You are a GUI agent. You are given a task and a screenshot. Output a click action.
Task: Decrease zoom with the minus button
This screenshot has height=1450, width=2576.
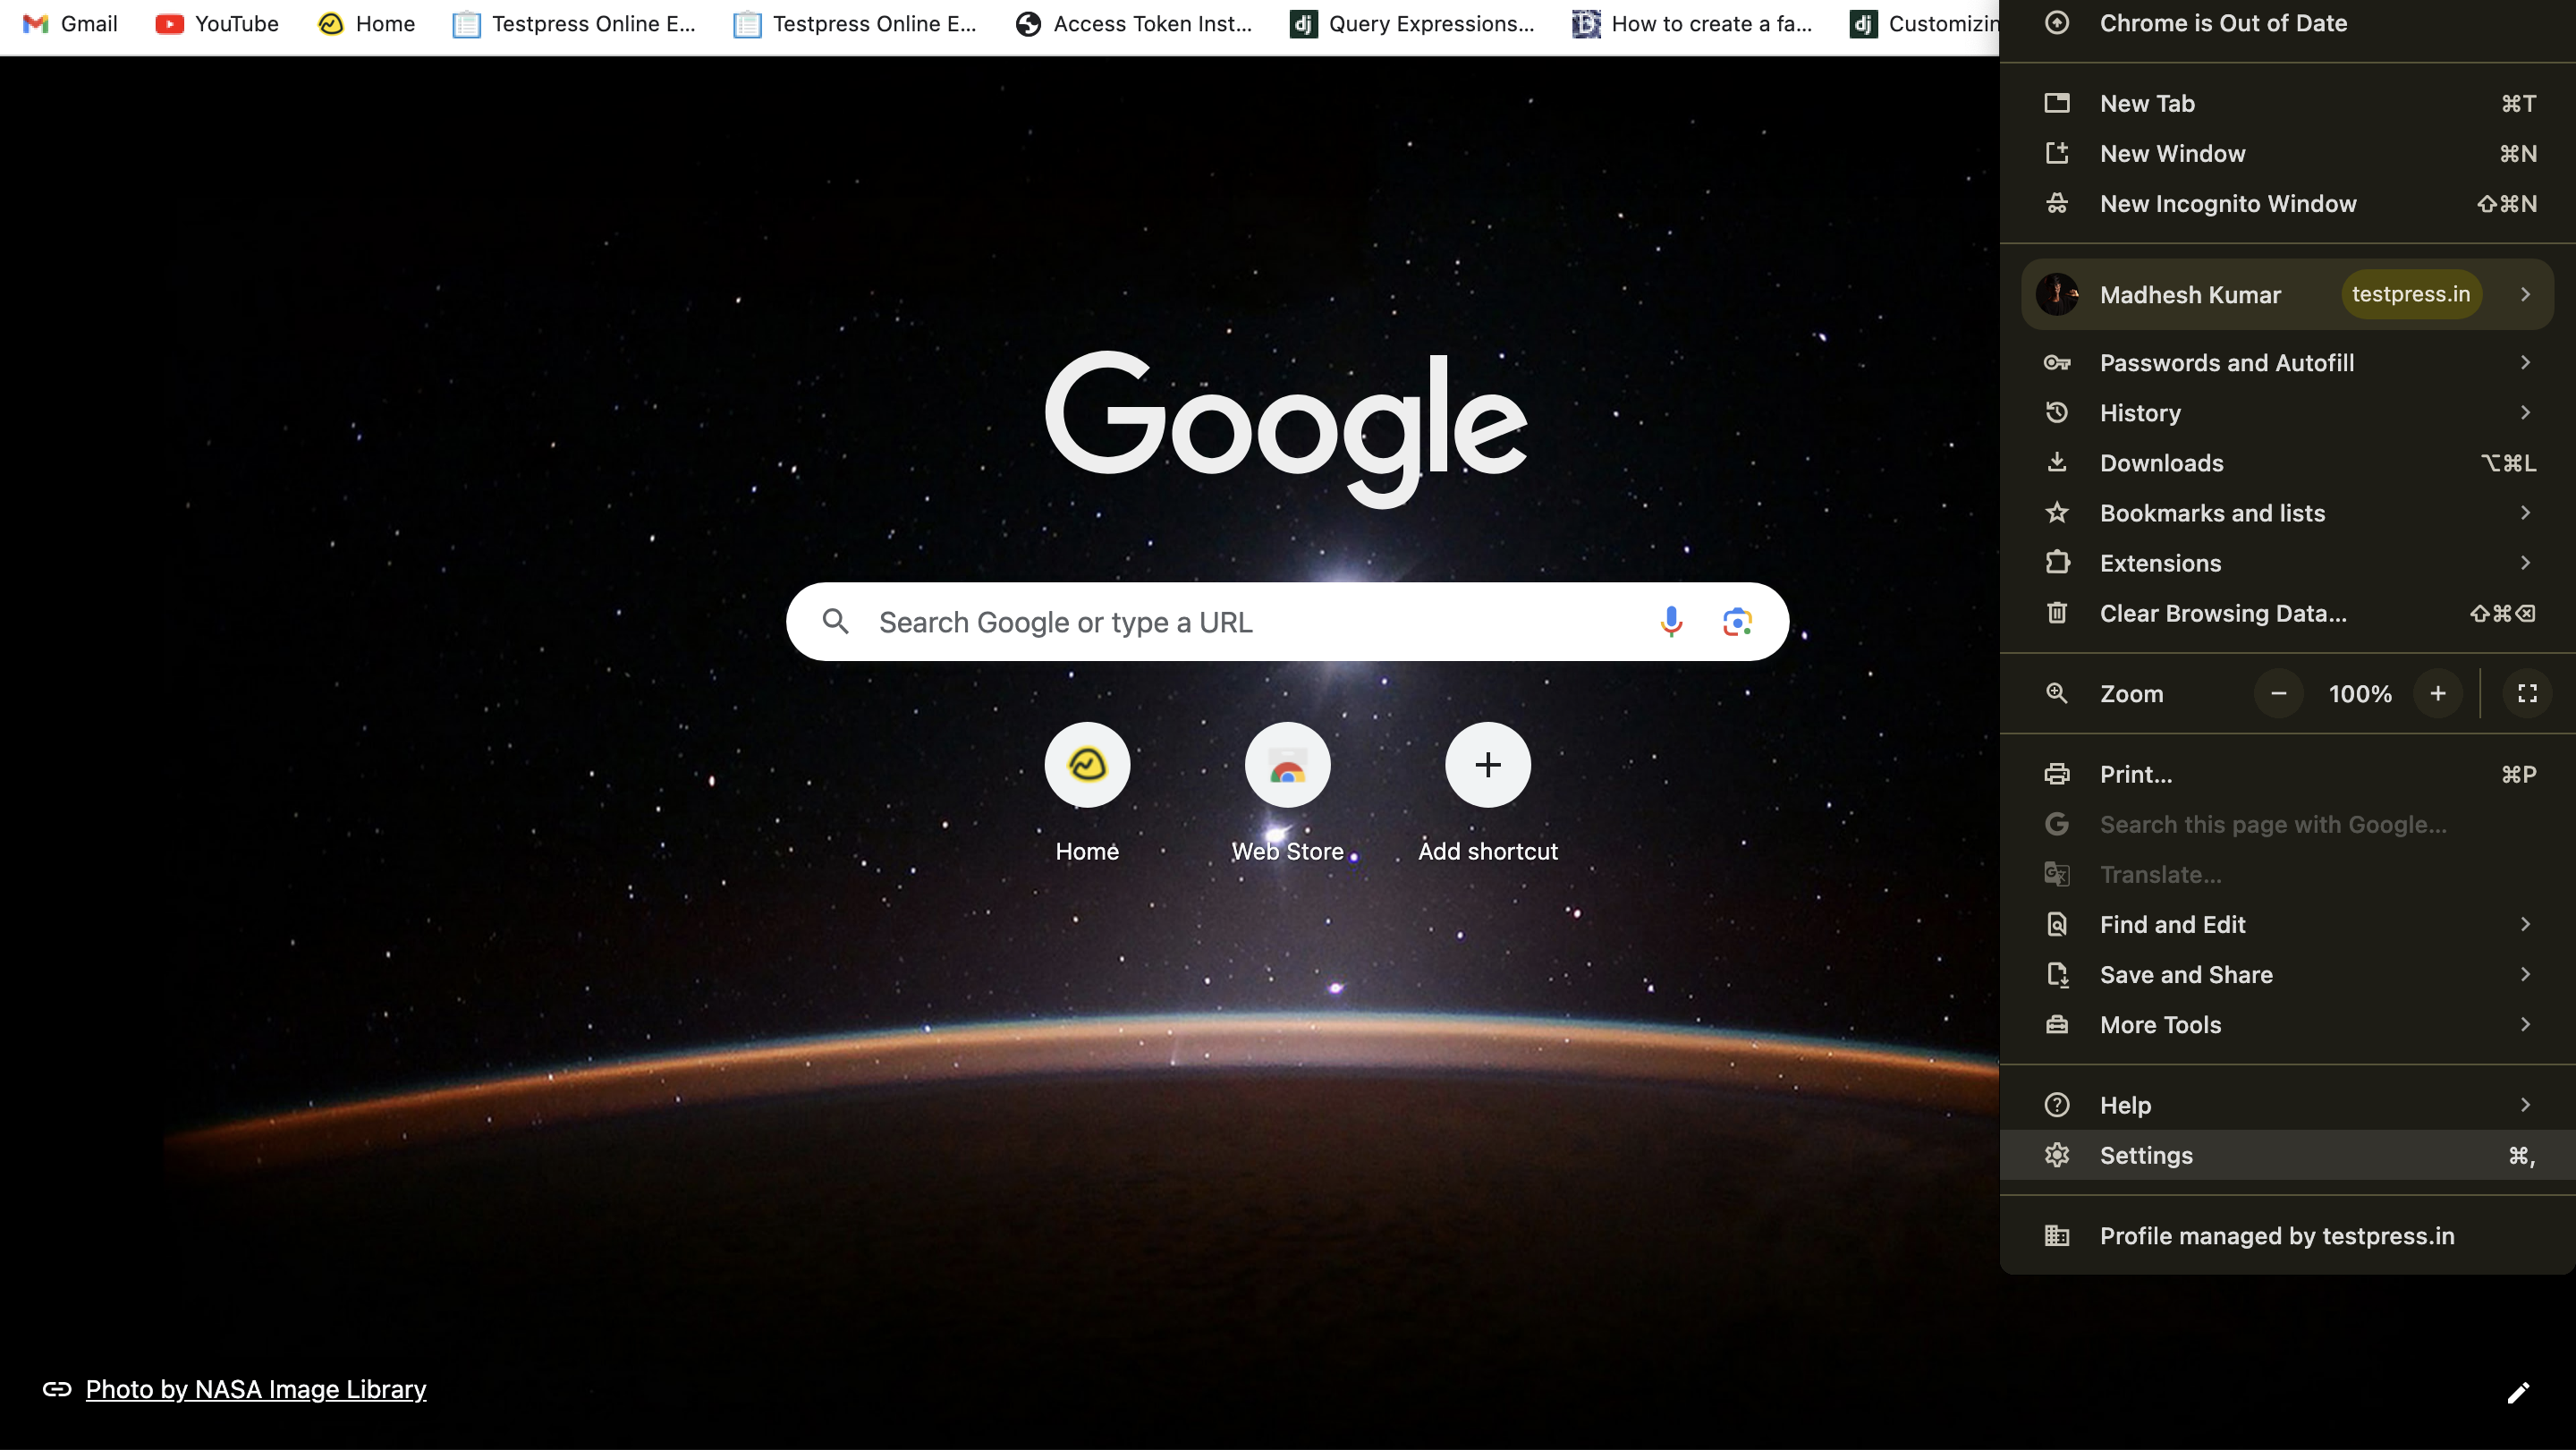(x=2279, y=694)
